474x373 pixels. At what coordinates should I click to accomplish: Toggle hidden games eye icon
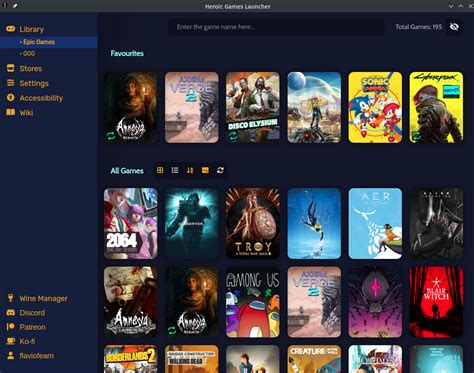454,27
